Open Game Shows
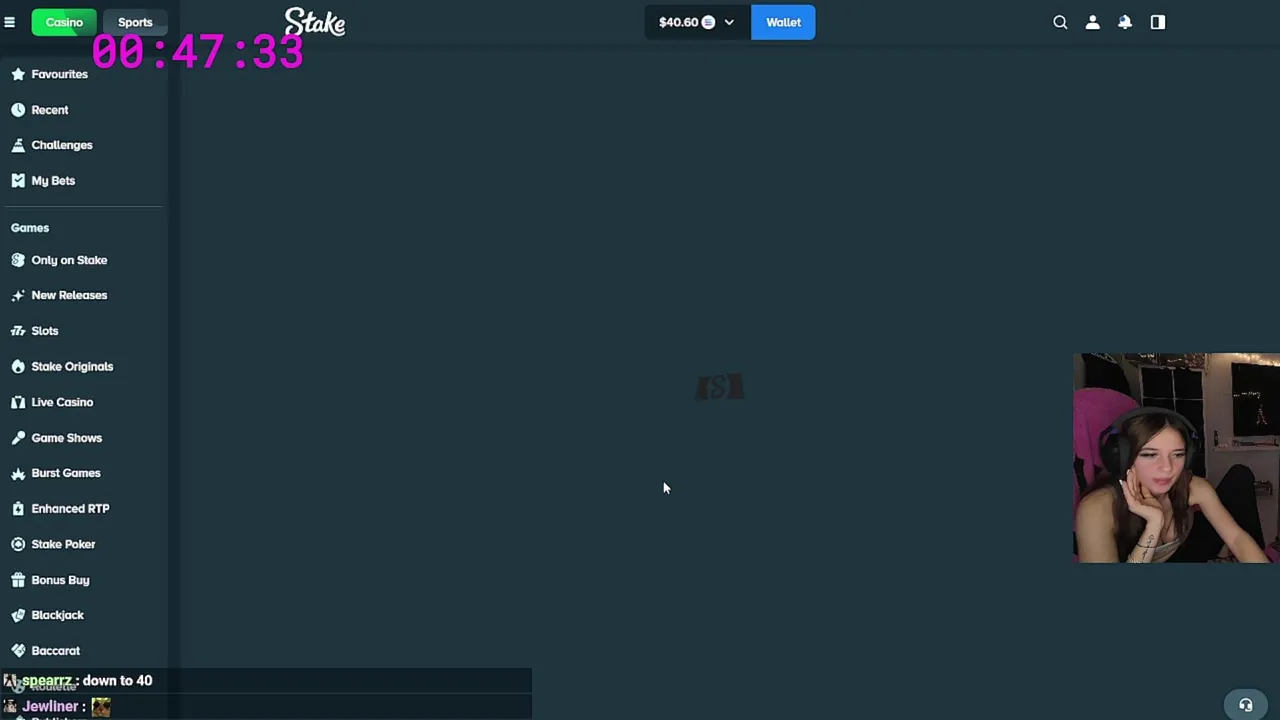The height and width of the screenshot is (720, 1280). [x=67, y=438]
